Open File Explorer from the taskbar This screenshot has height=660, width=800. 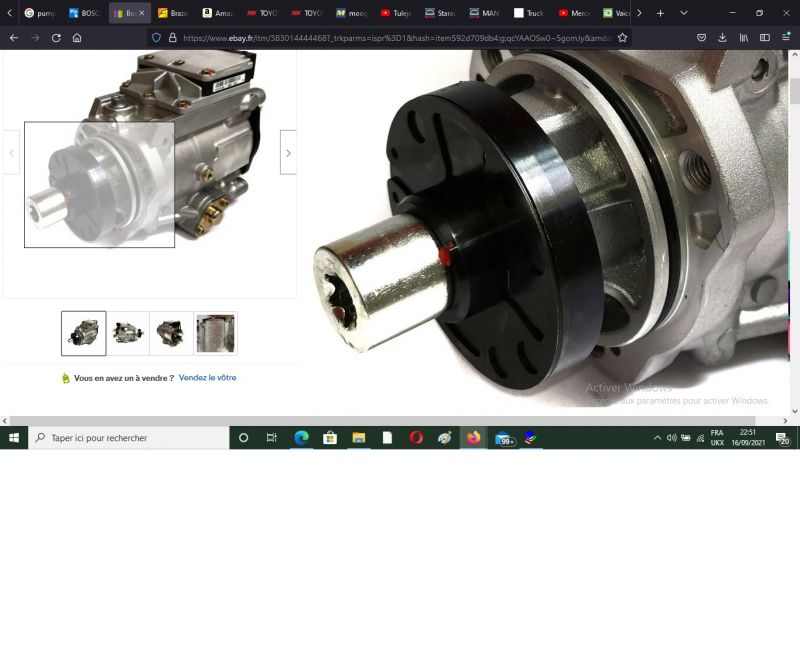[x=359, y=438]
